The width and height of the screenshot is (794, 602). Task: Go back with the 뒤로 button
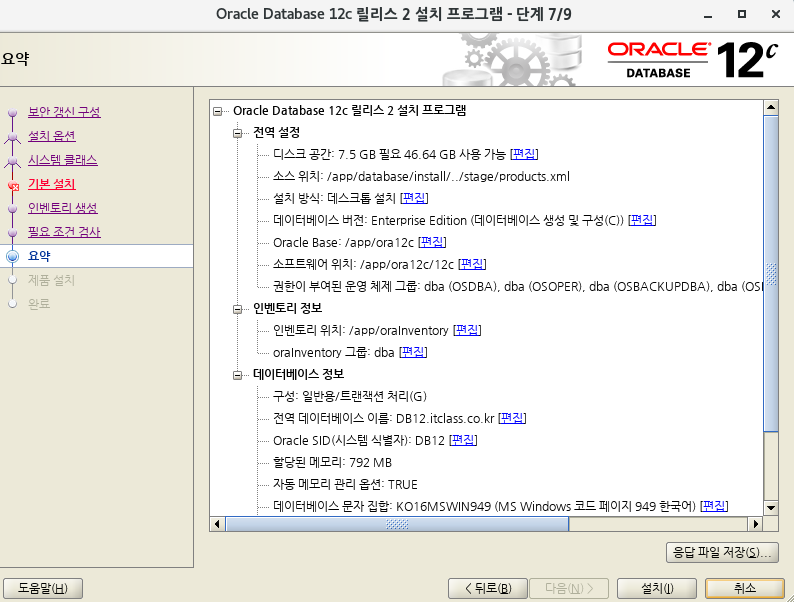tap(488, 588)
